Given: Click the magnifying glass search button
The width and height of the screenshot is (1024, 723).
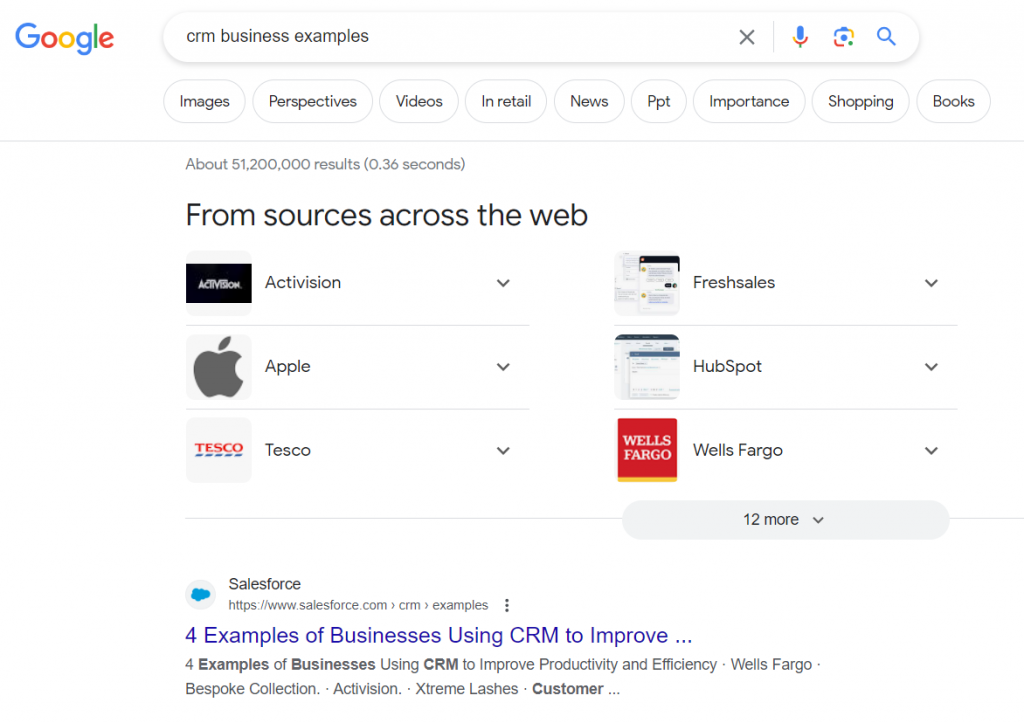Looking at the screenshot, I should point(886,37).
